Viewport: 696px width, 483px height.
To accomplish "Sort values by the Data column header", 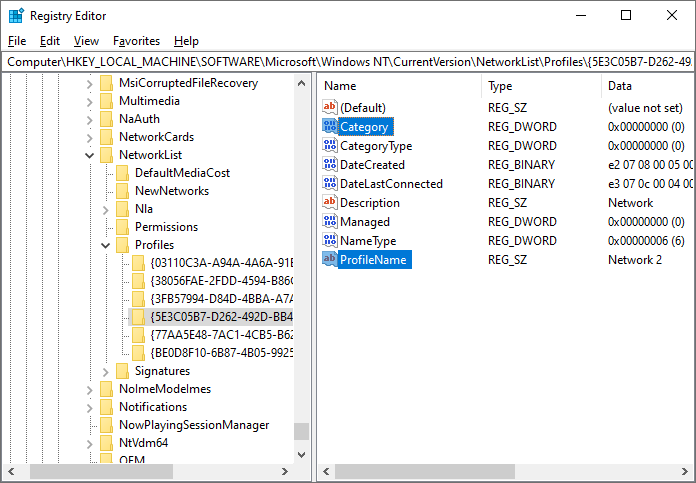I will (x=649, y=86).
